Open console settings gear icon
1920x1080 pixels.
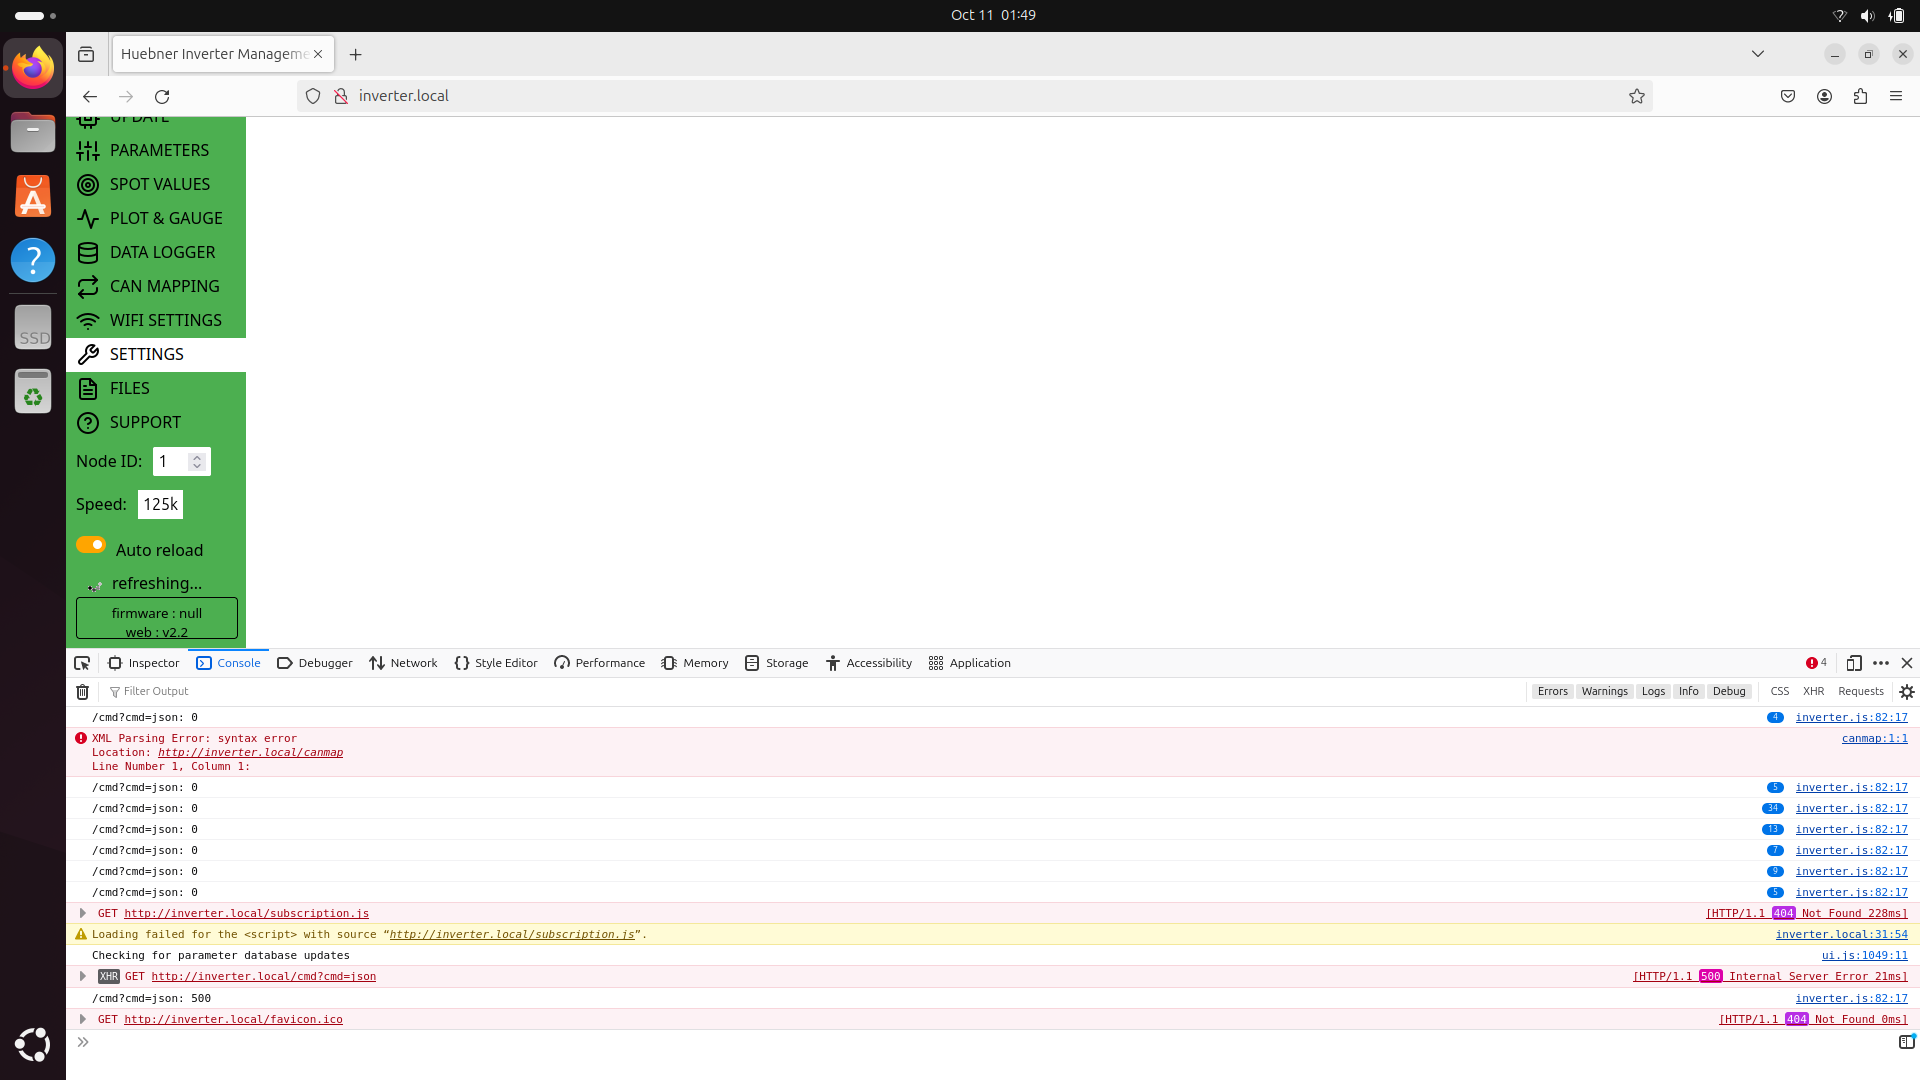pos(1906,692)
